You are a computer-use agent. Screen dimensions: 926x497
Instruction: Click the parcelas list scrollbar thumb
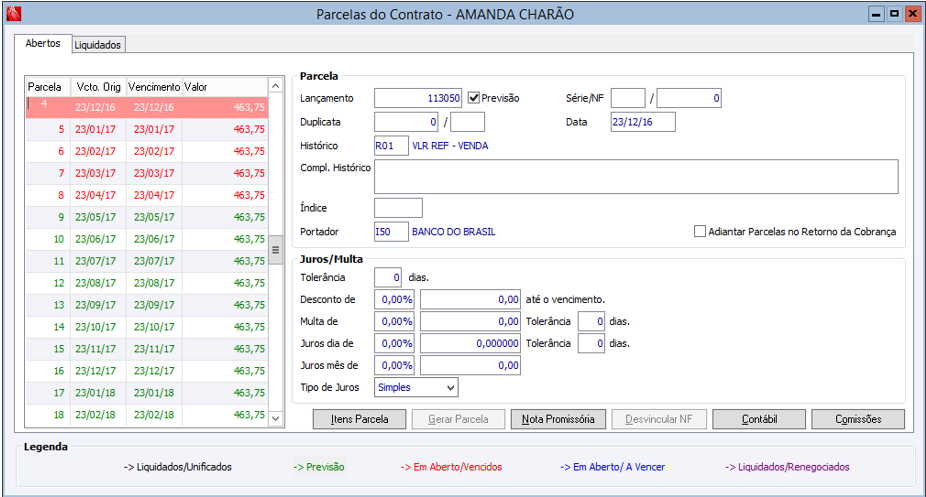pyautogui.click(x=276, y=250)
